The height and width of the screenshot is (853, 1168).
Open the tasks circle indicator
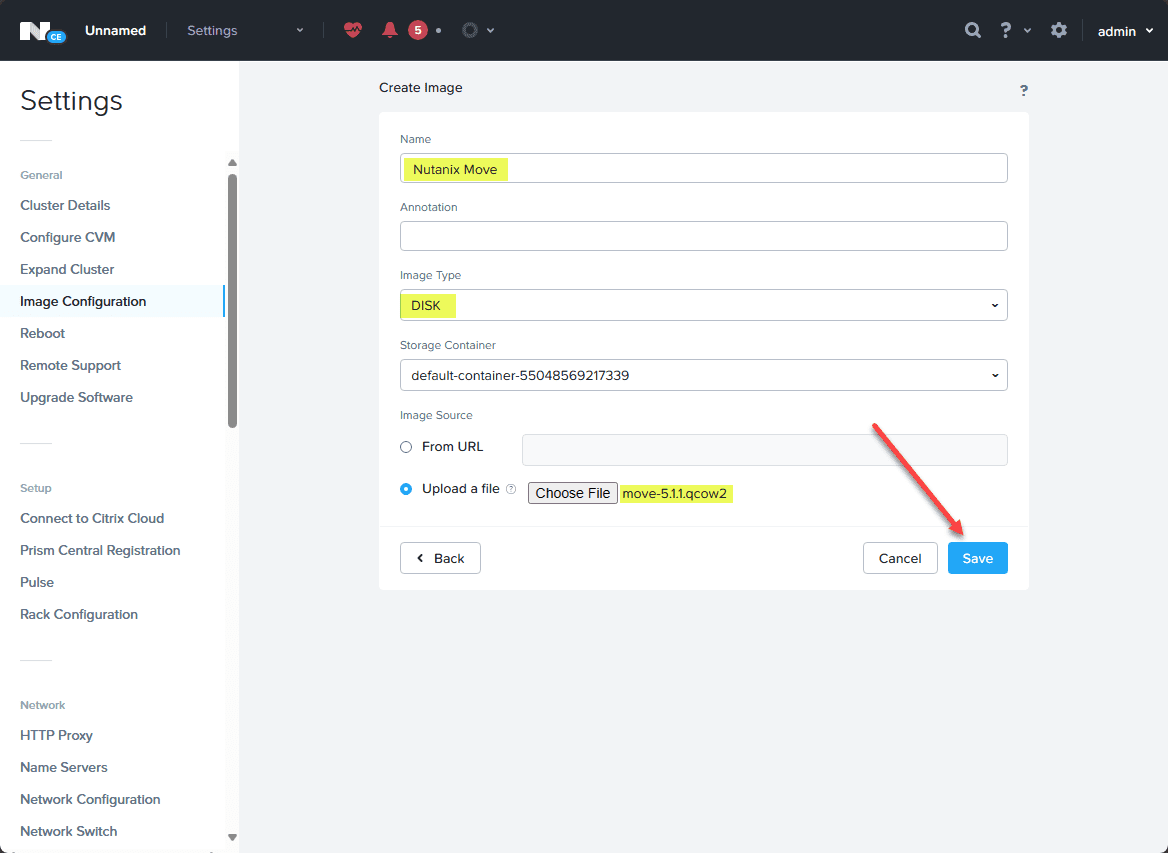[x=469, y=31]
